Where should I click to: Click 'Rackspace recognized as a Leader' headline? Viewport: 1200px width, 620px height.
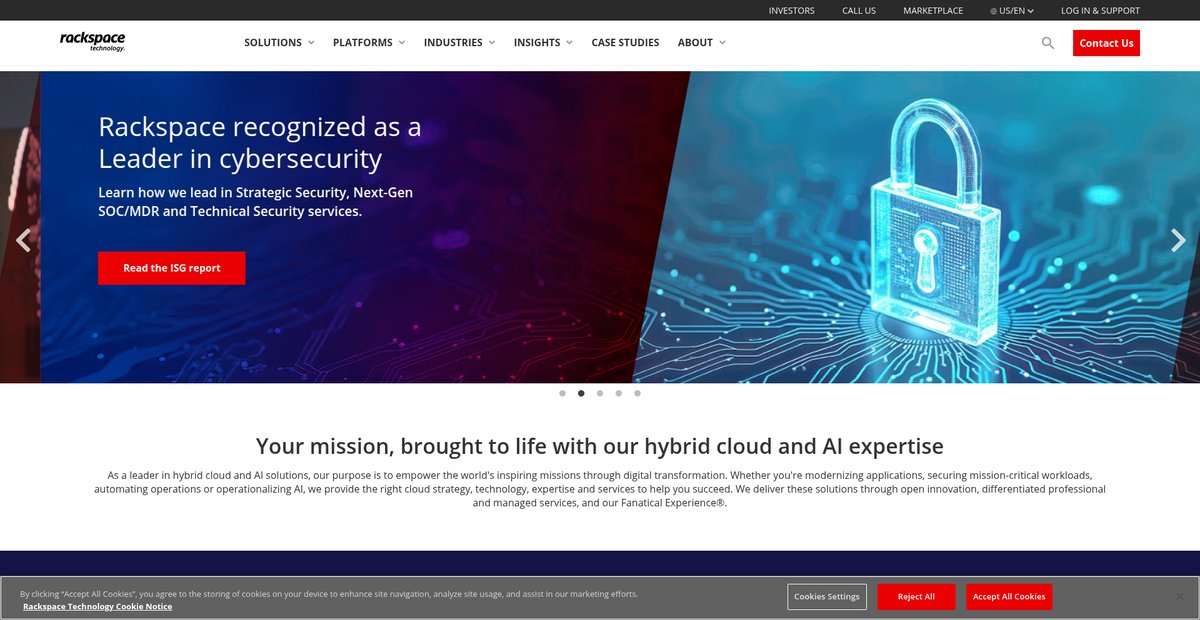(260, 142)
